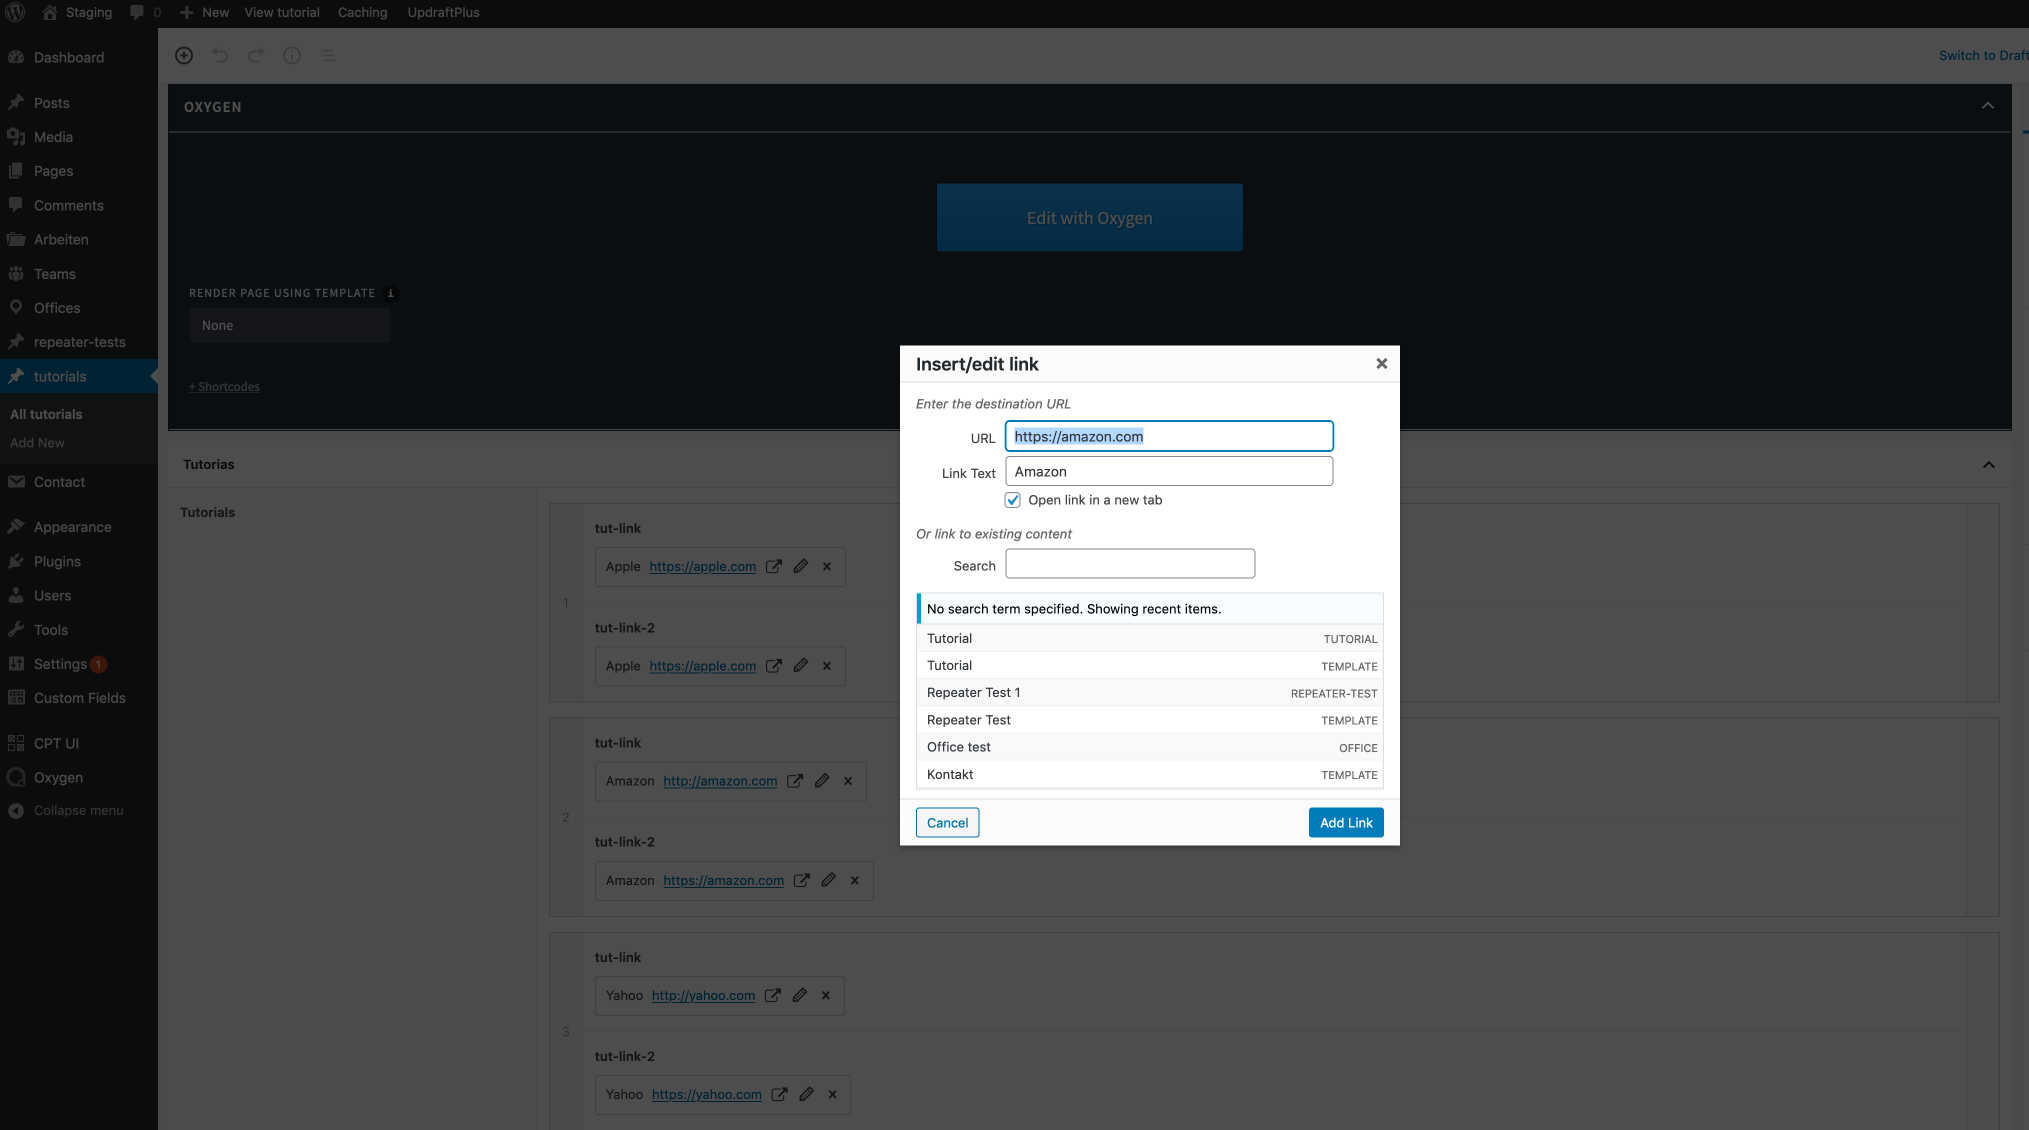Viewport: 2029px width, 1130px height.
Task: Open the http://yahoo.com link
Action: click(703, 996)
